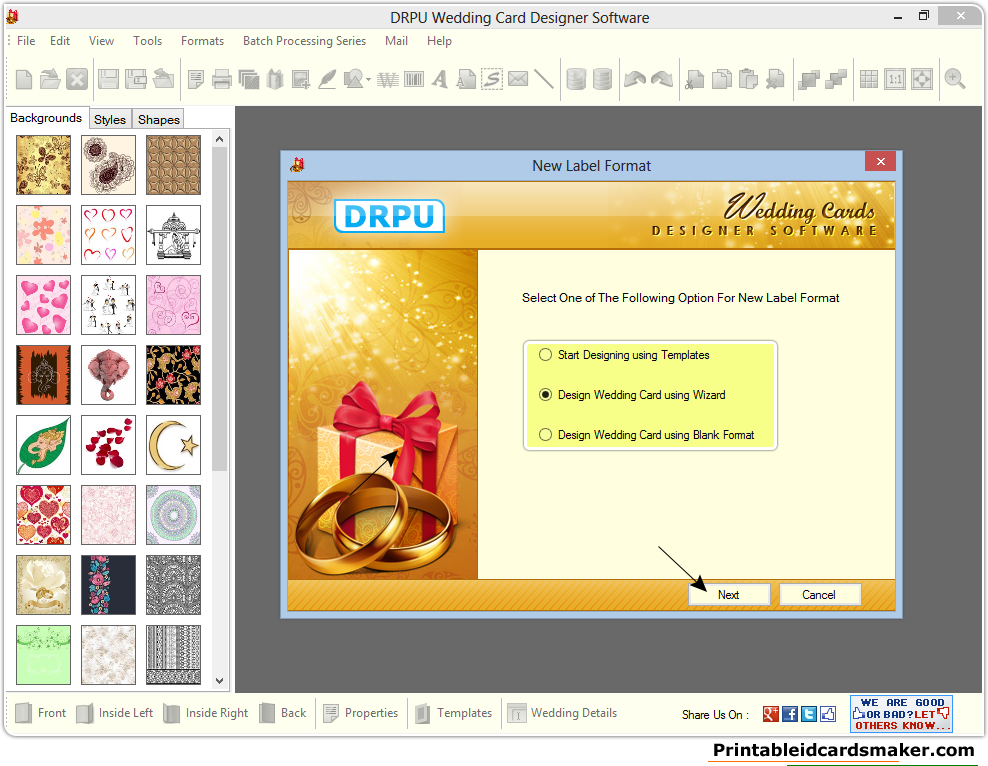Switch to the Backgrounds tab

pos(46,118)
